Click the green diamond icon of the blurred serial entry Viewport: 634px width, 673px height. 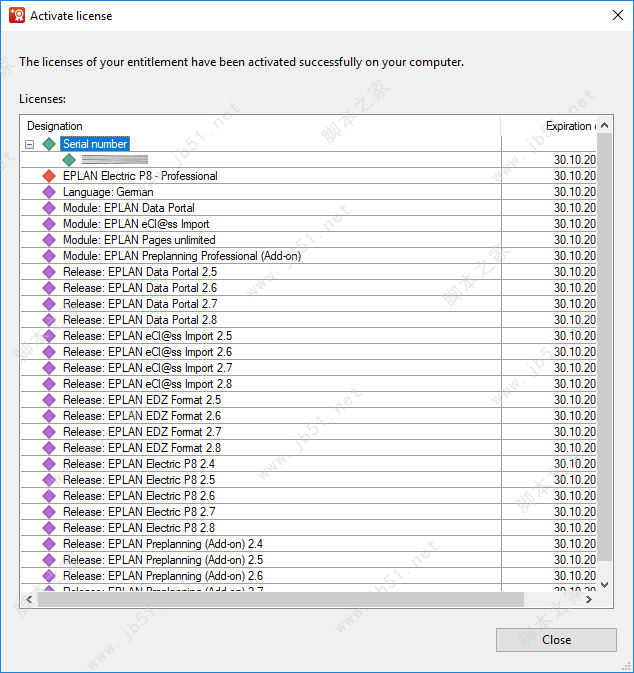pyautogui.click(x=69, y=160)
